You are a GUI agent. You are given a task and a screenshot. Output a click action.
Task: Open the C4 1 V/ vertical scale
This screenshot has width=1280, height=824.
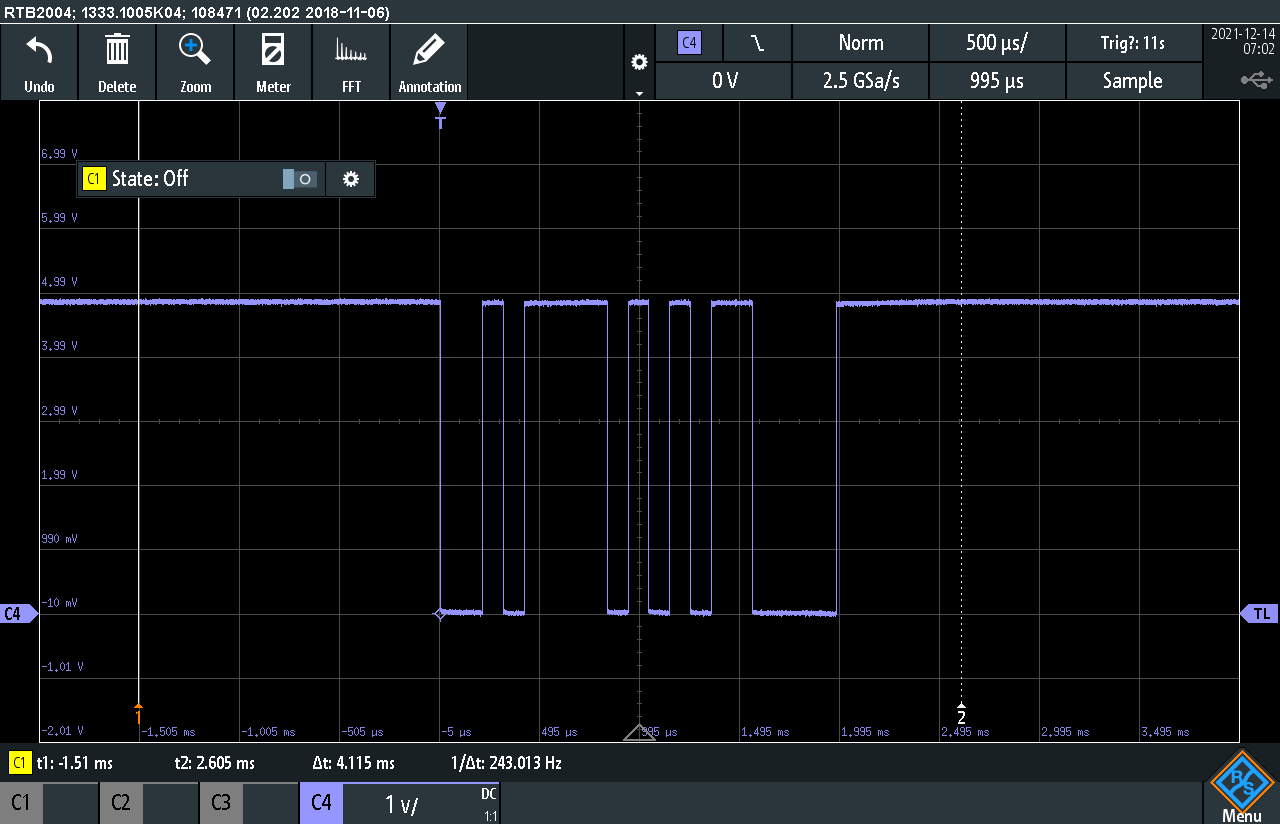click(x=402, y=804)
